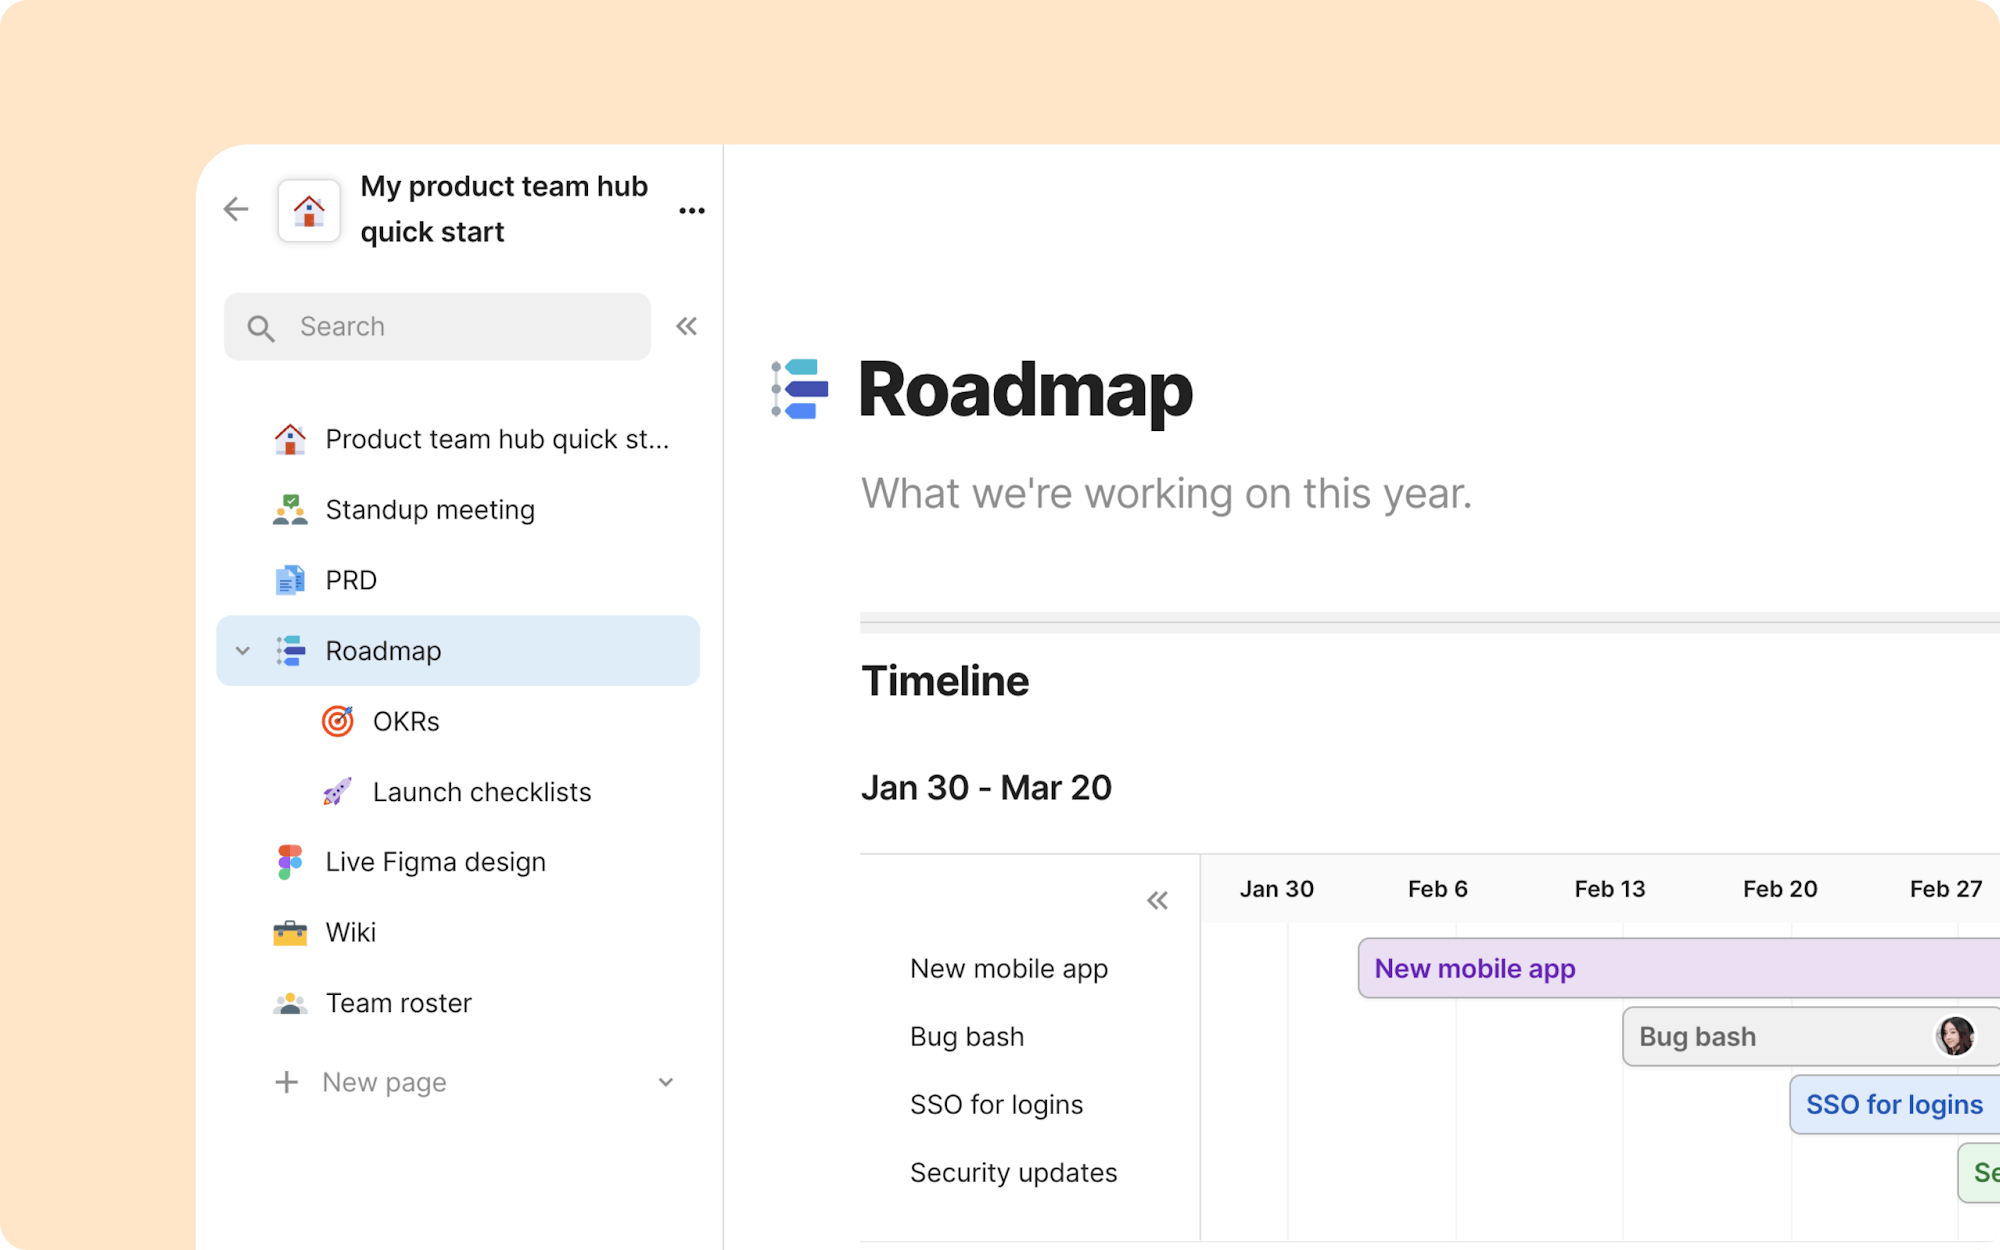Click the New page button
Viewport: 2000px width, 1250px height.
(384, 1082)
